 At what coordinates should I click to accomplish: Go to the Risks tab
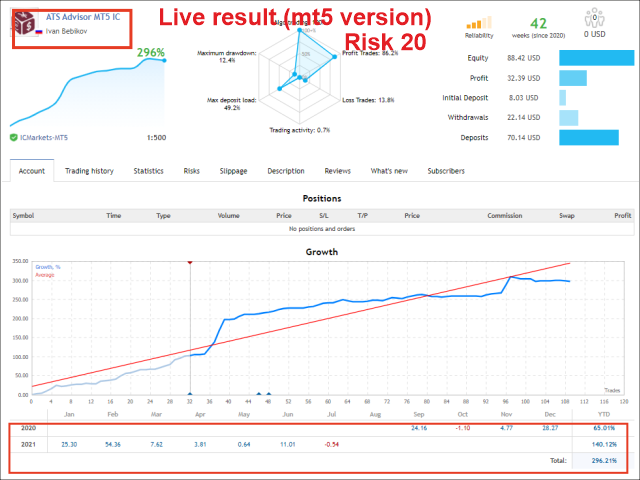click(191, 171)
